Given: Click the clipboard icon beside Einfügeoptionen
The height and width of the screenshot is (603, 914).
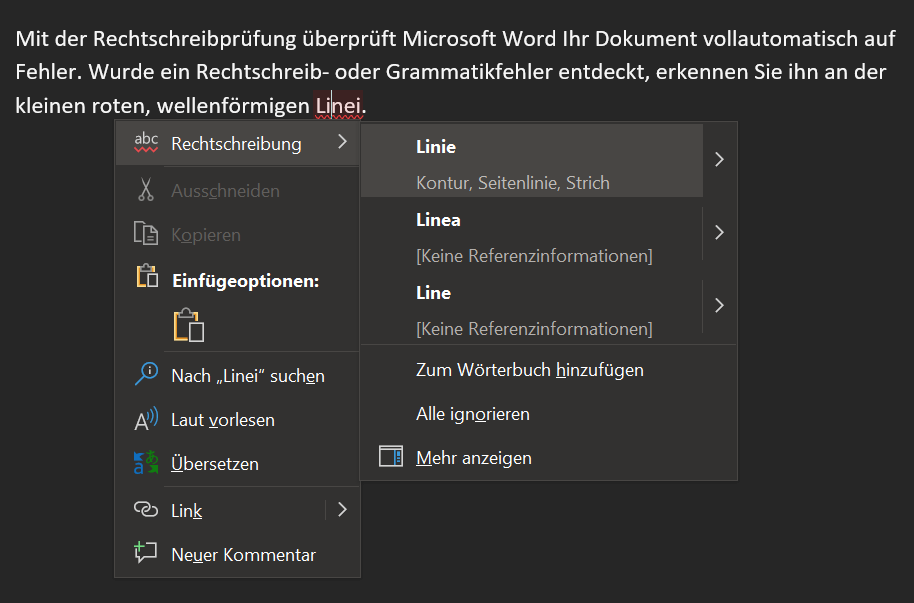Looking at the screenshot, I should 147,276.
